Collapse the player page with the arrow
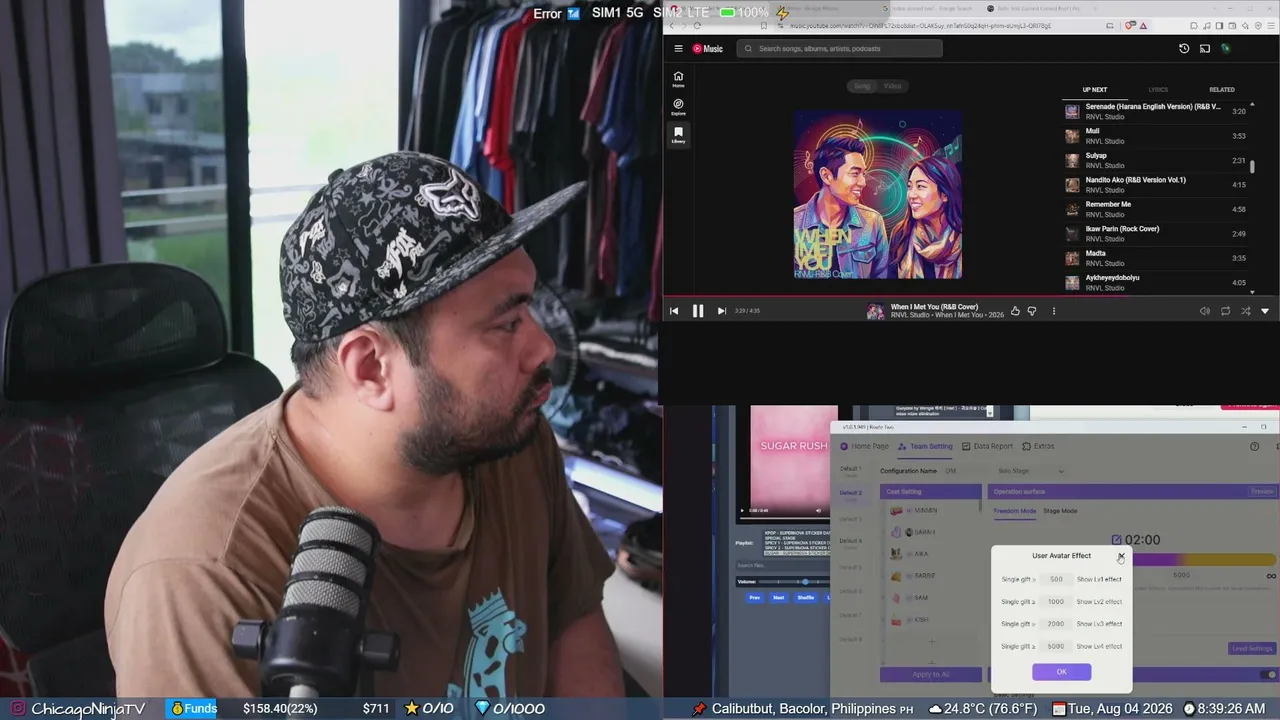Viewport: 1280px width, 720px height. point(1265,311)
